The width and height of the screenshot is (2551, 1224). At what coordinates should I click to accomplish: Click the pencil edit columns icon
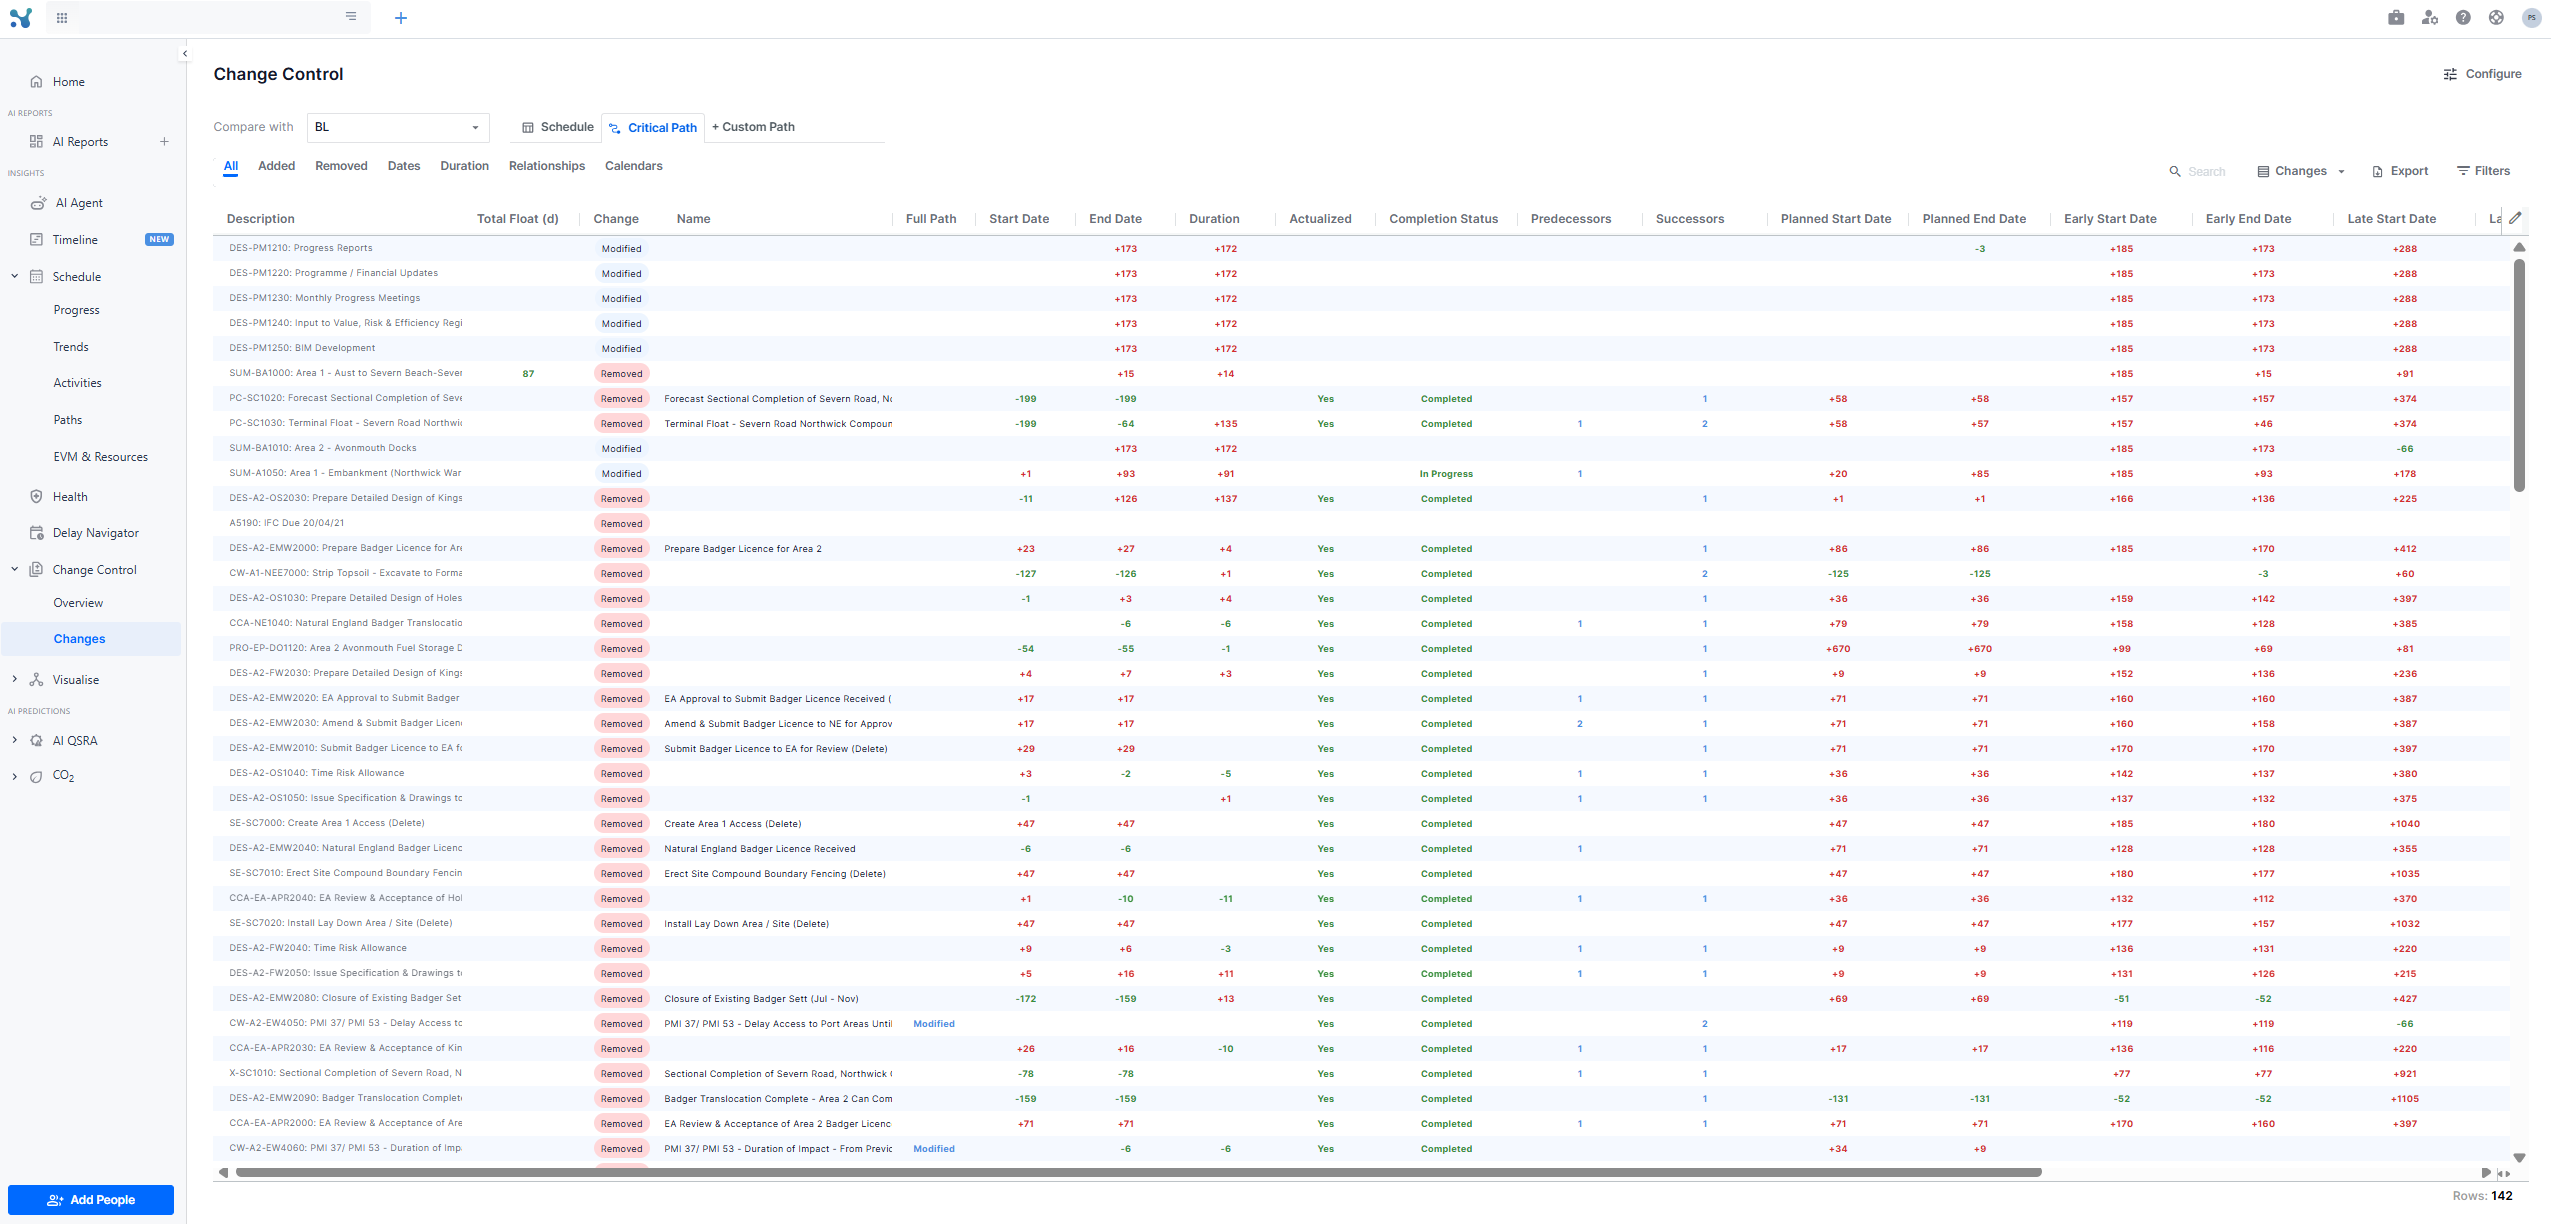point(2515,218)
